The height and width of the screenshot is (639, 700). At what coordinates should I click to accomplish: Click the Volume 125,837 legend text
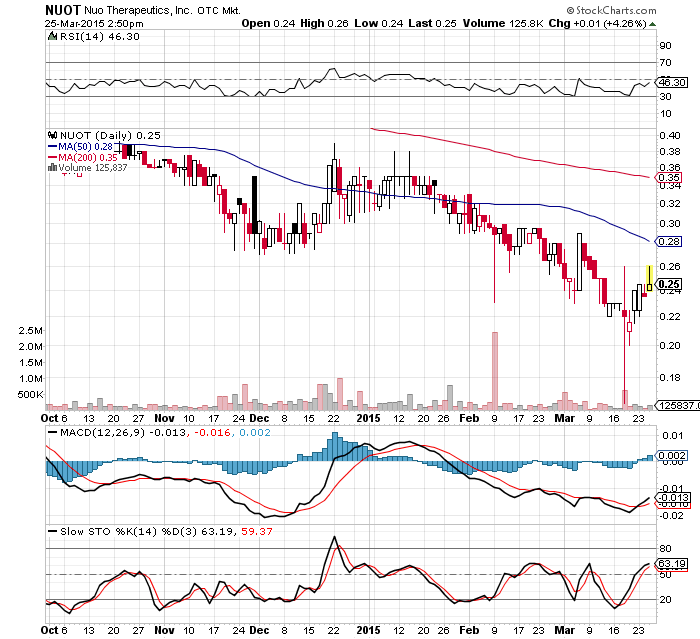coord(93,167)
